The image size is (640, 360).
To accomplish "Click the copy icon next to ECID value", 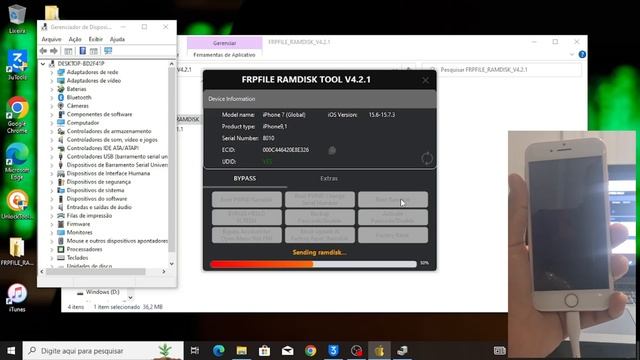I will (x=332, y=150).
